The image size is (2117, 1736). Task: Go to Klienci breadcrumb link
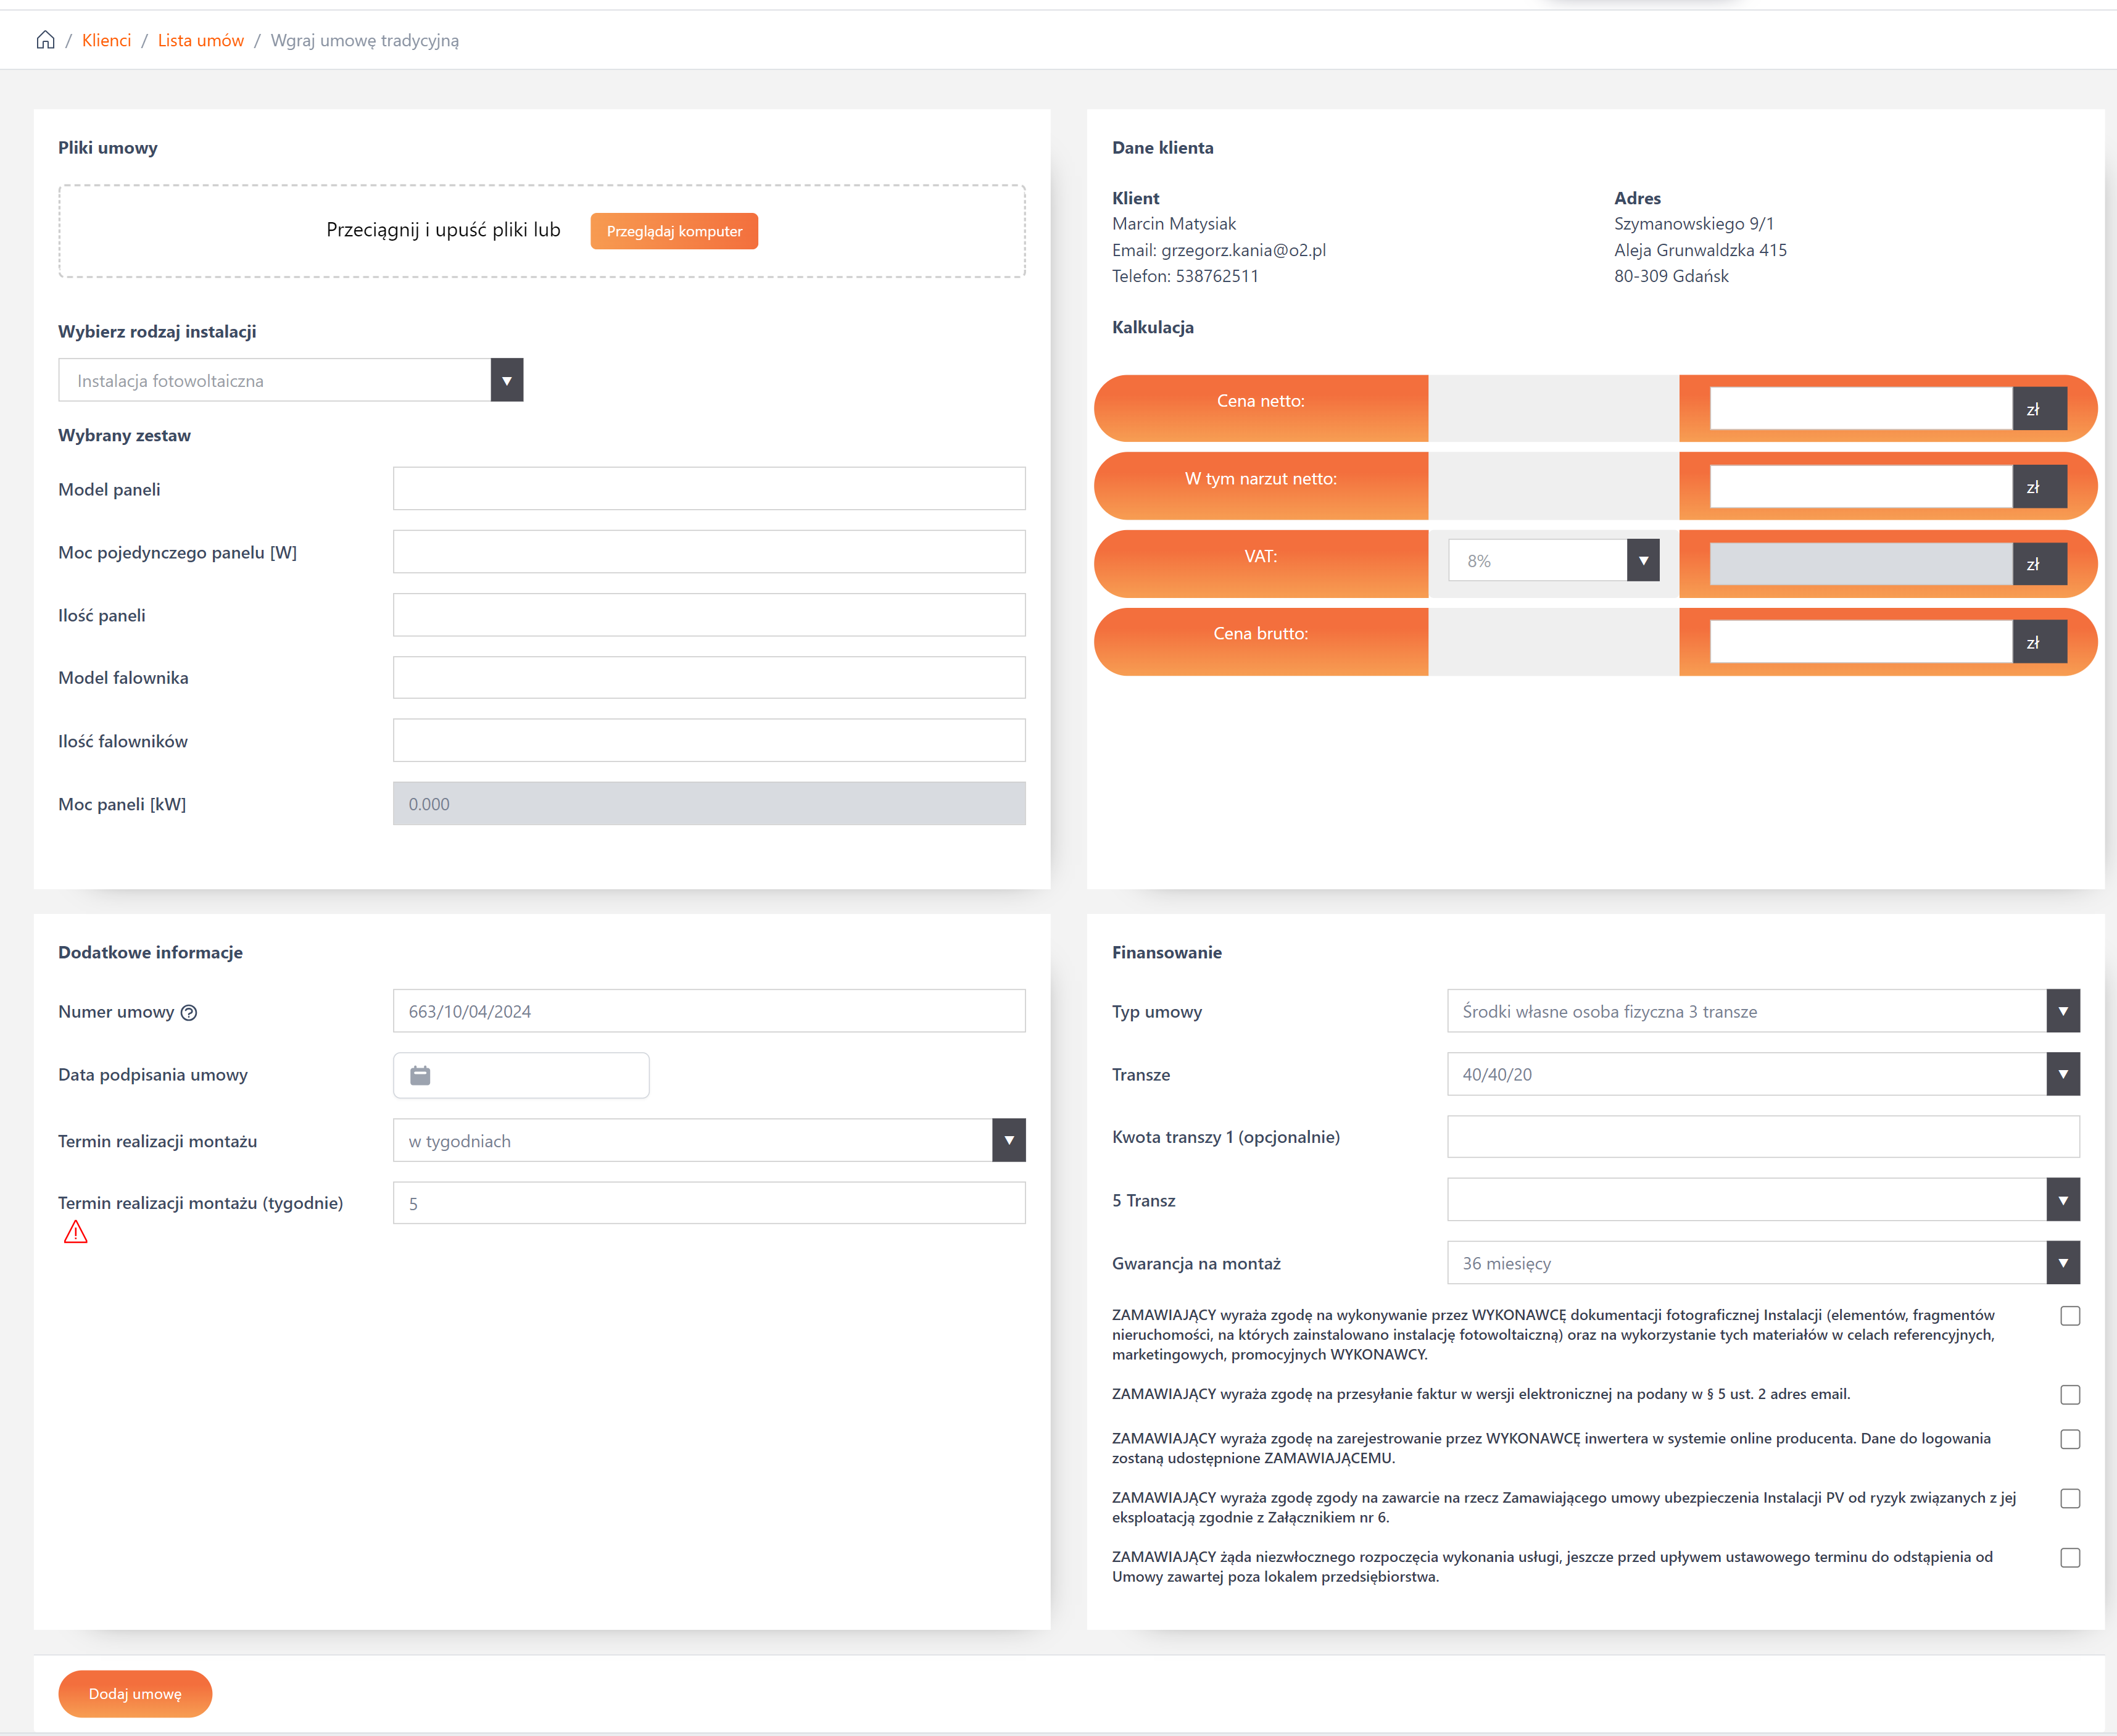106,40
